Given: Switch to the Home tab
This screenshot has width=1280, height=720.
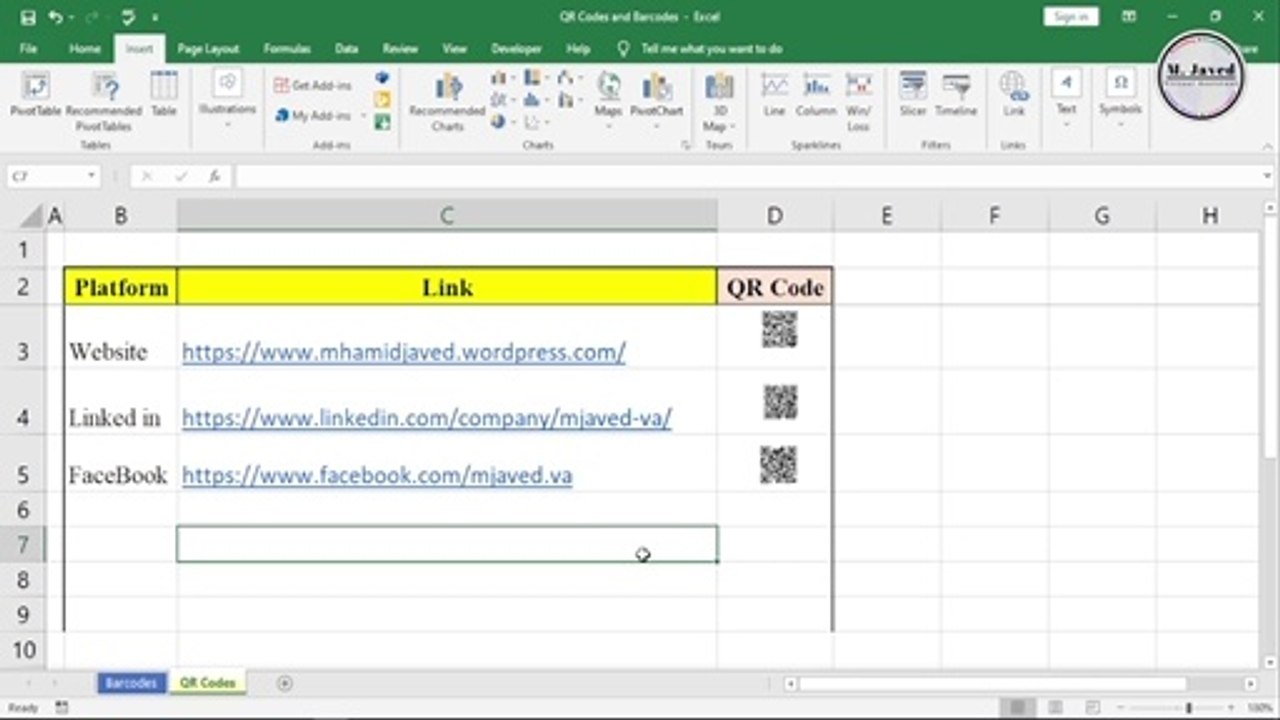Looking at the screenshot, I should point(84,48).
